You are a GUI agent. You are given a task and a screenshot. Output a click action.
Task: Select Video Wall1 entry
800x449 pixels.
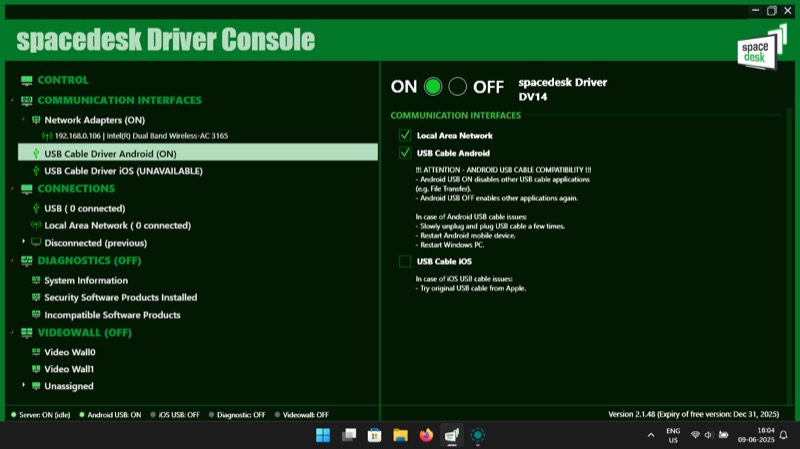pyautogui.click(x=69, y=369)
